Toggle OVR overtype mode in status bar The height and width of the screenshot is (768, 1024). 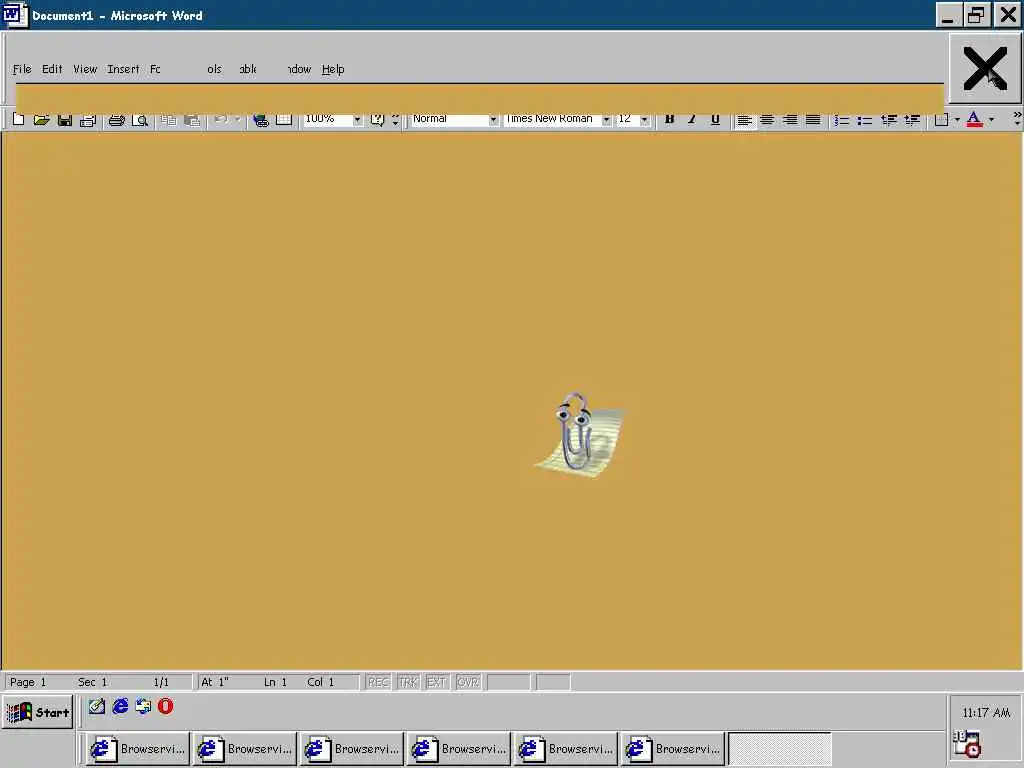[468, 682]
